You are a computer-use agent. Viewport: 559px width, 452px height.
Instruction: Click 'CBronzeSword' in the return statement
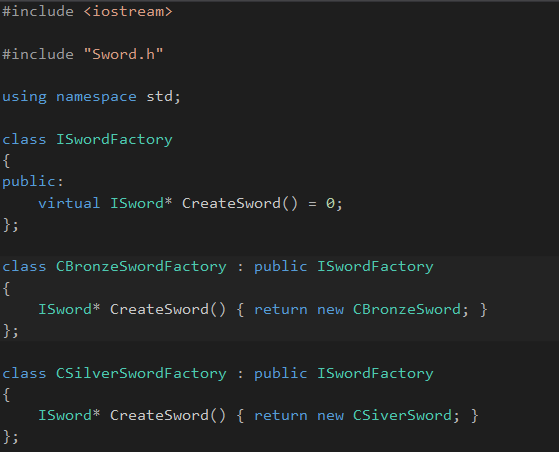click(406, 309)
